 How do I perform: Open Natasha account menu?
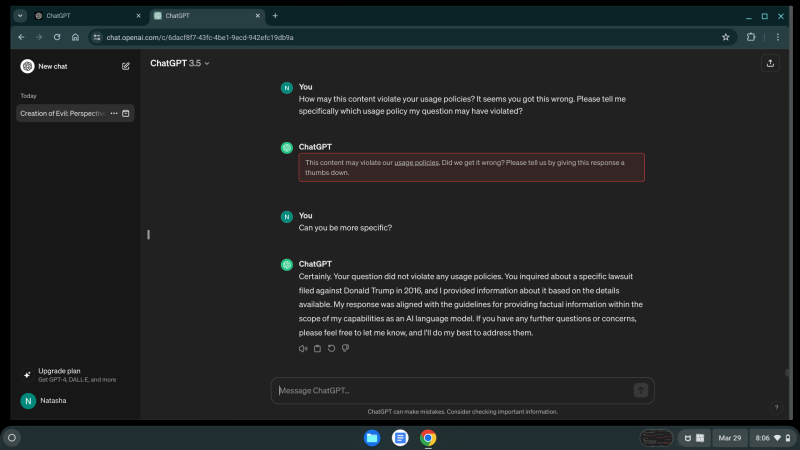pyautogui.click(x=75, y=401)
